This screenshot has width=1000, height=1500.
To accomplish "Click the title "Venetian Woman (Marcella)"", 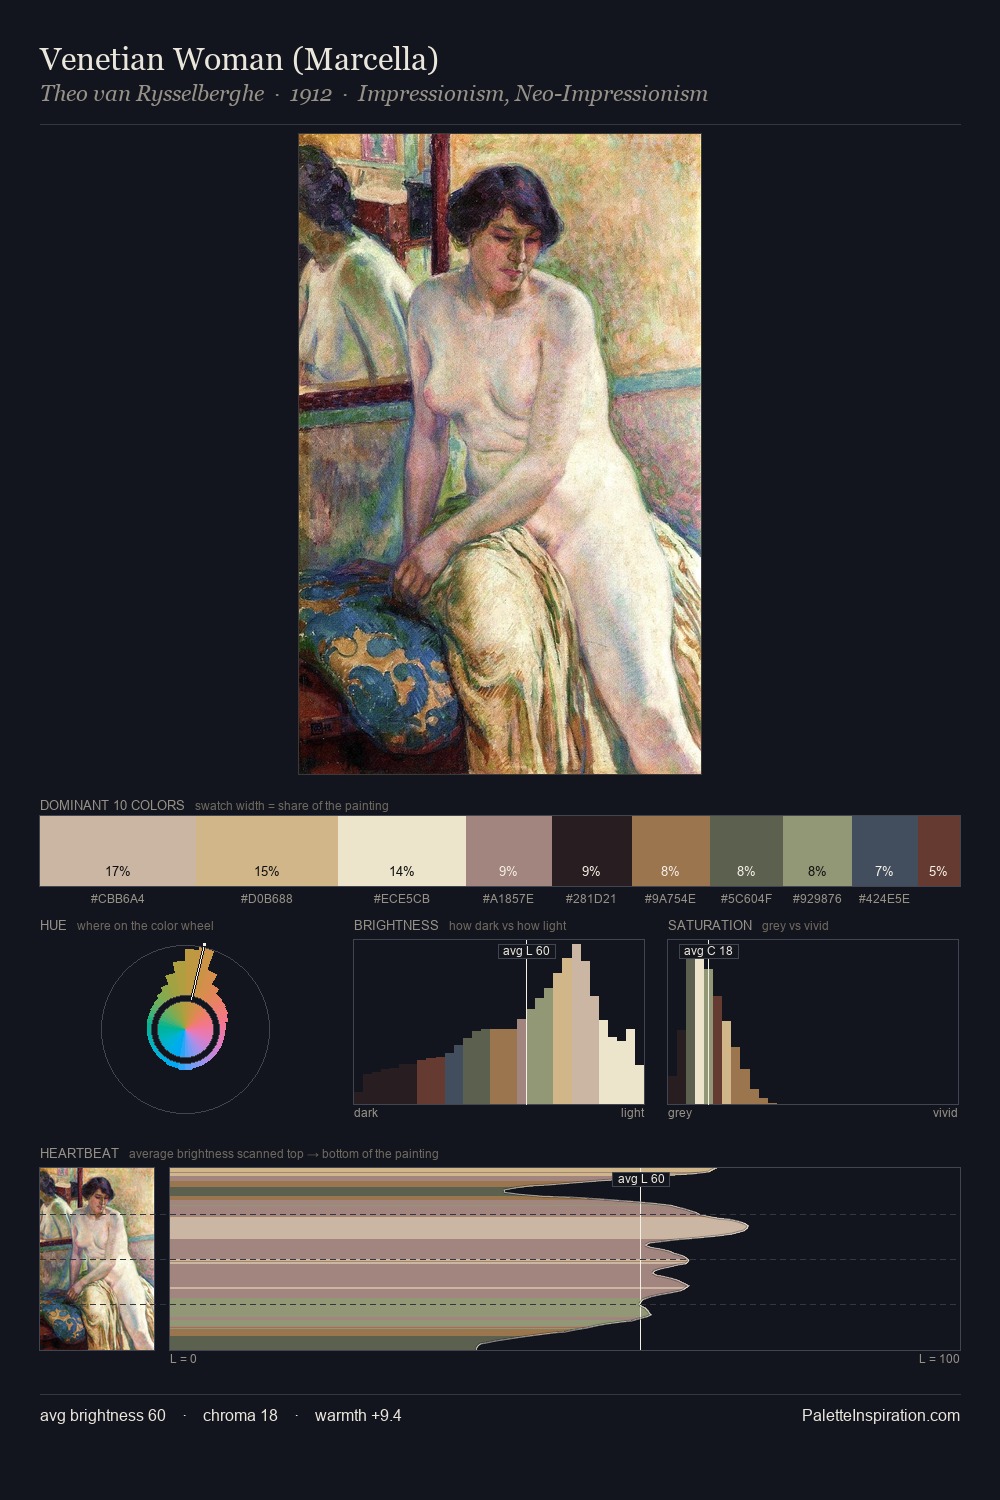I will [x=239, y=59].
